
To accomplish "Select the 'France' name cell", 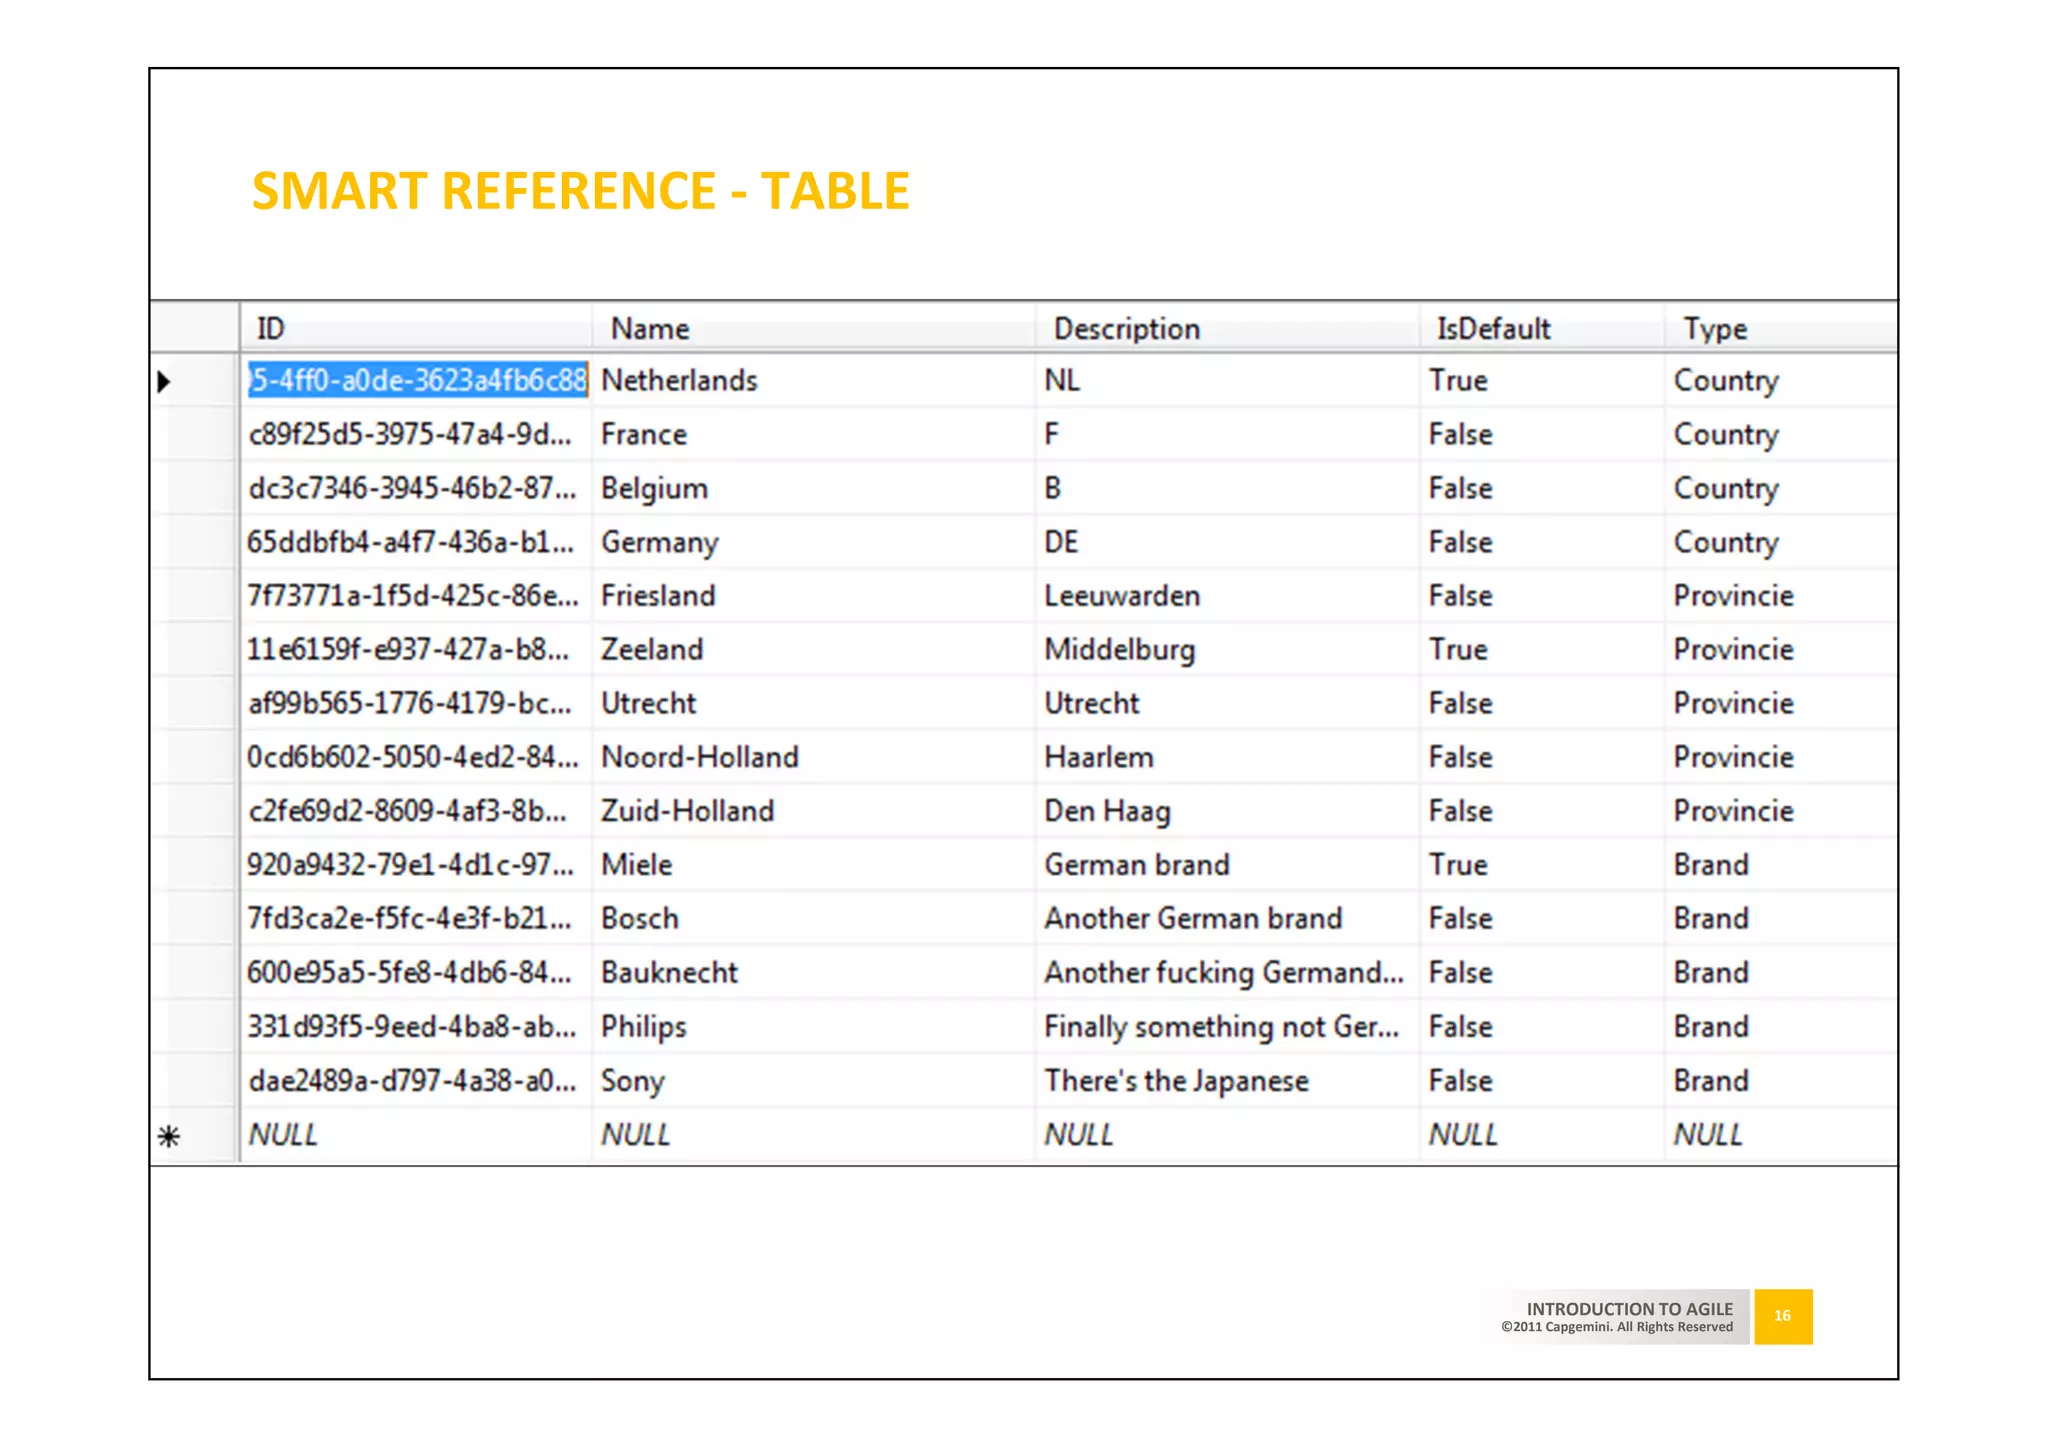I will [x=814, y=434].
